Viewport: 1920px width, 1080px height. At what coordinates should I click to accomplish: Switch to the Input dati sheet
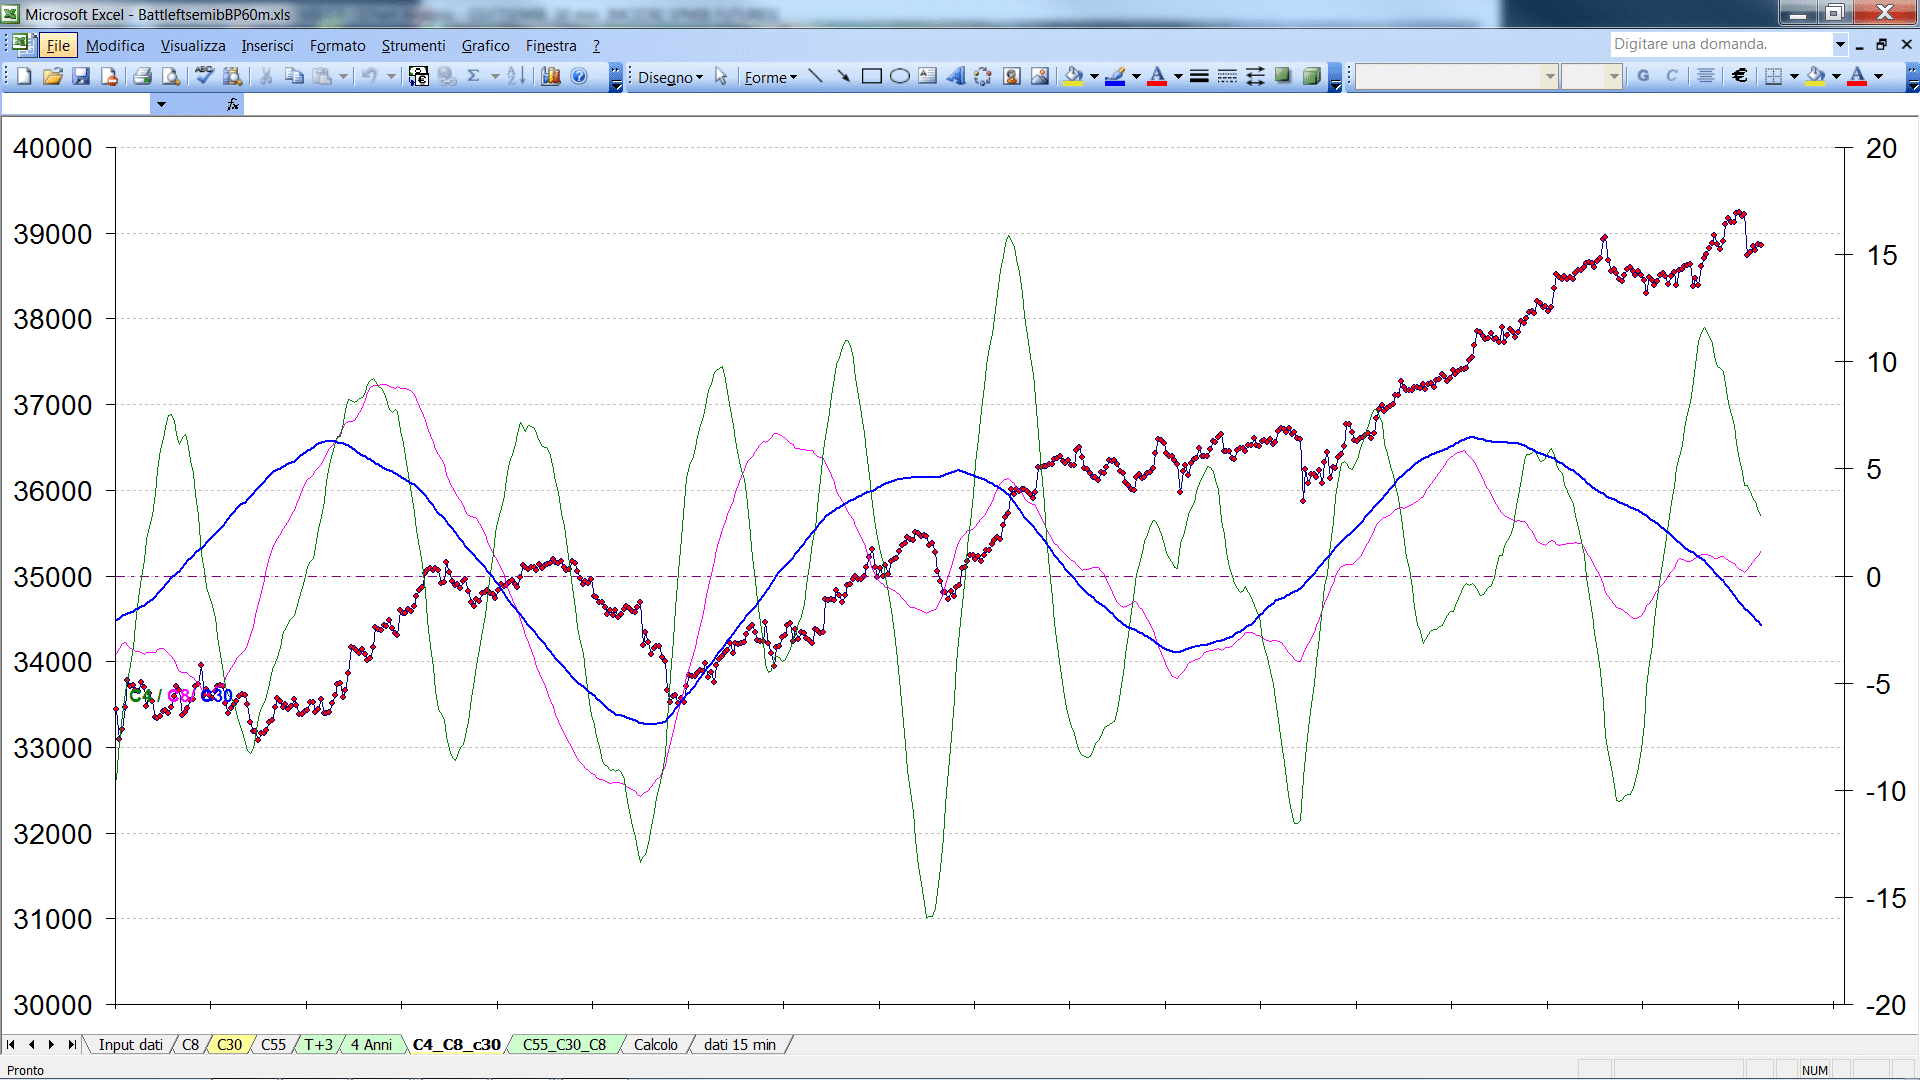130,1045
